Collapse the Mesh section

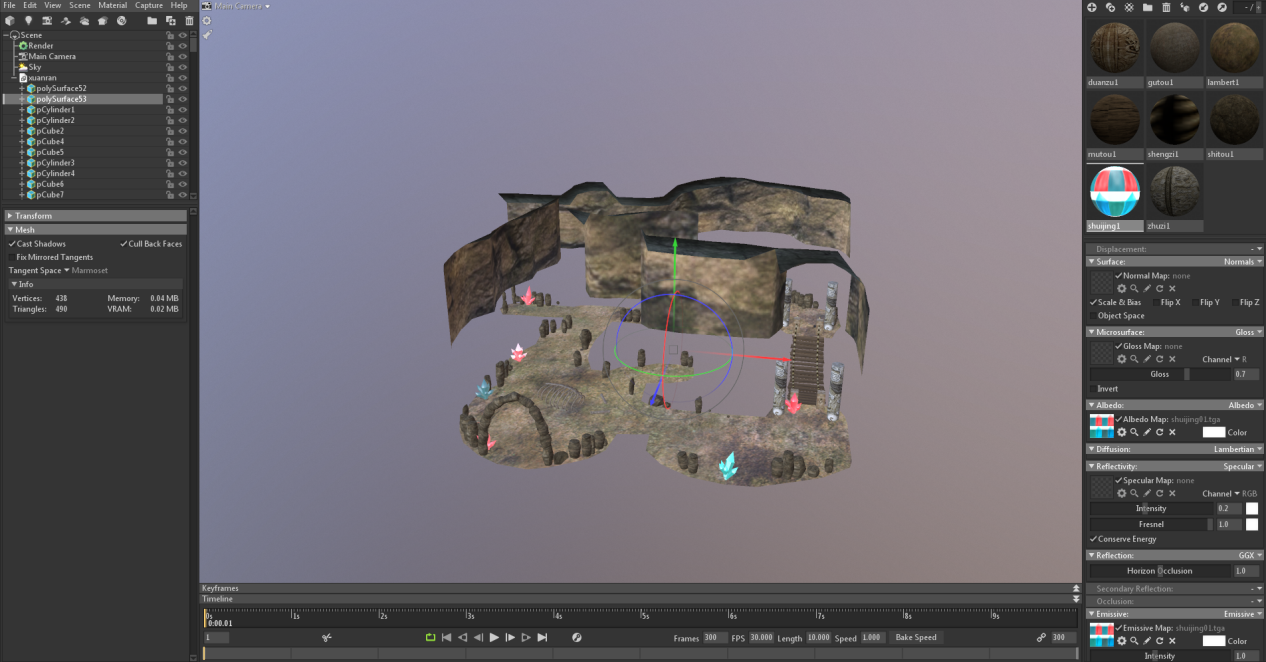coord(96,230)
